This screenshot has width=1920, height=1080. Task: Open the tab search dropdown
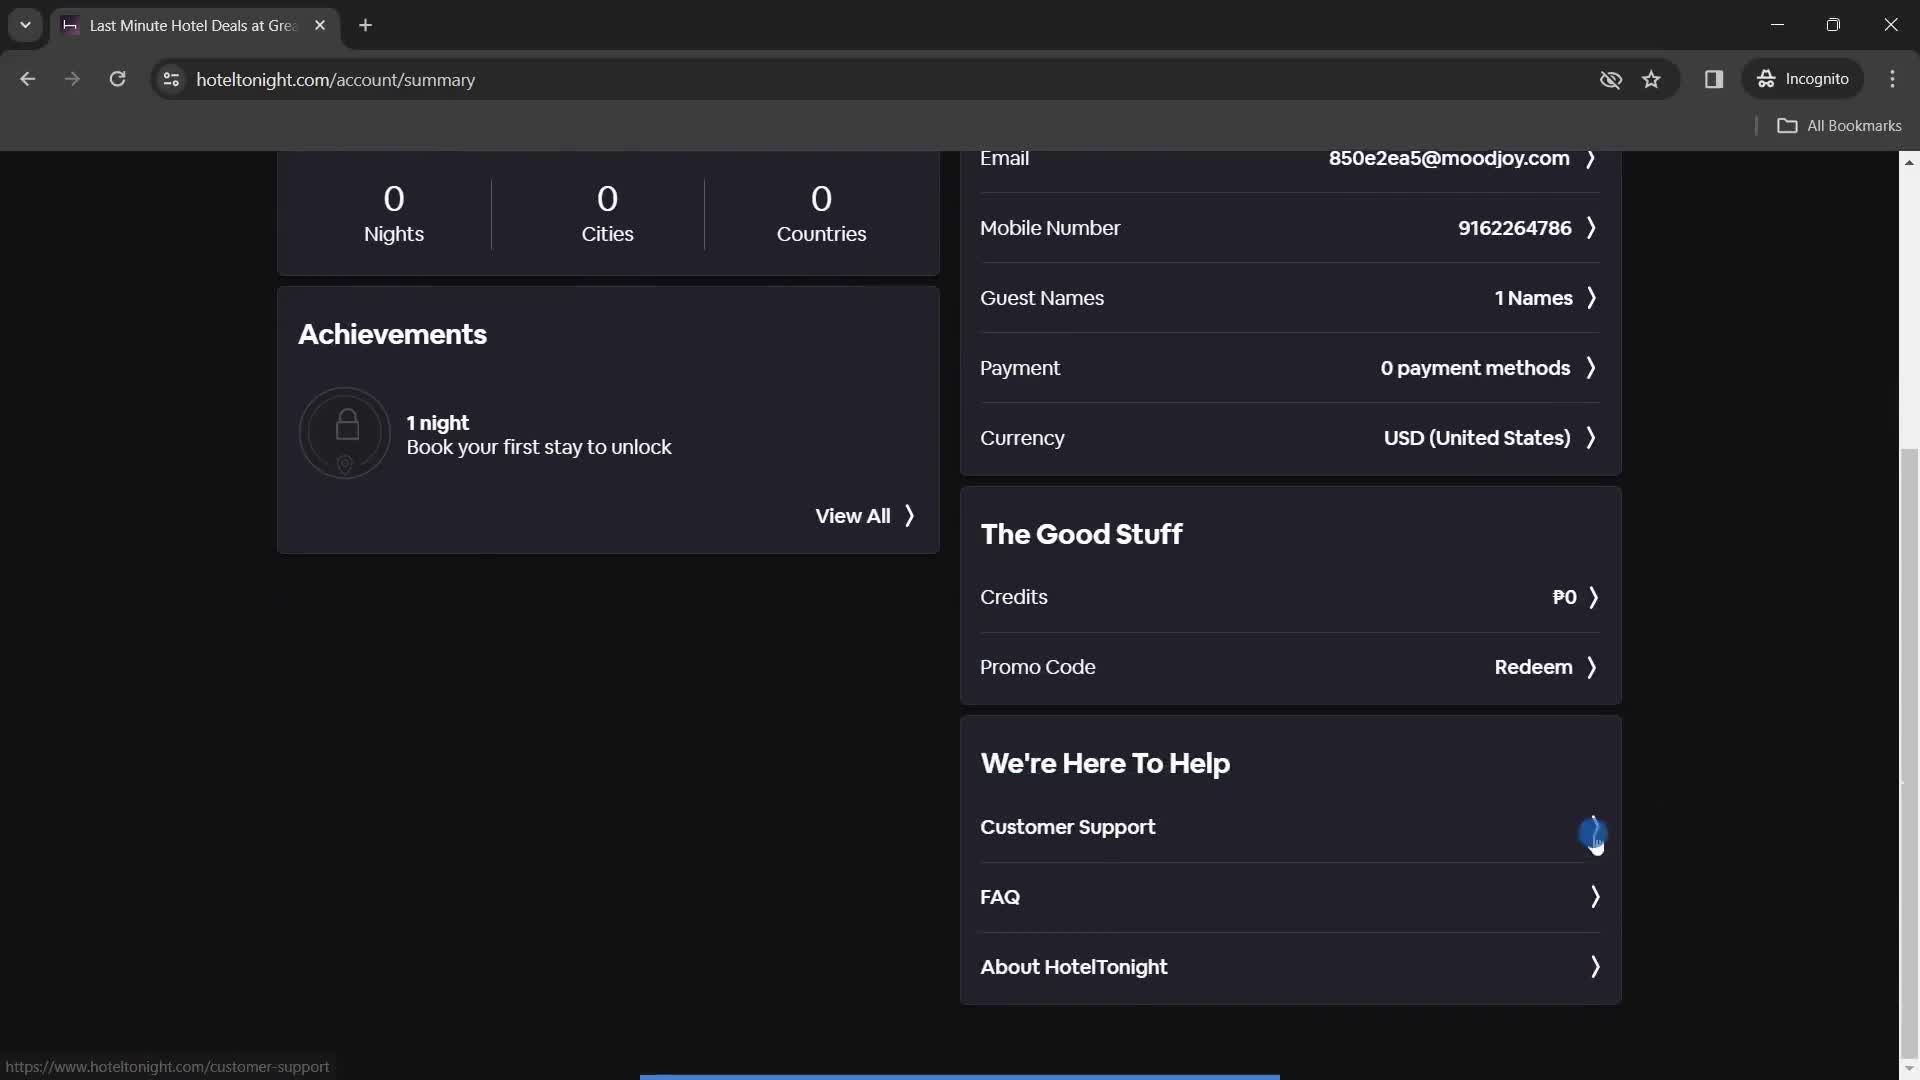pyautogui.click(x=25, y=25)
